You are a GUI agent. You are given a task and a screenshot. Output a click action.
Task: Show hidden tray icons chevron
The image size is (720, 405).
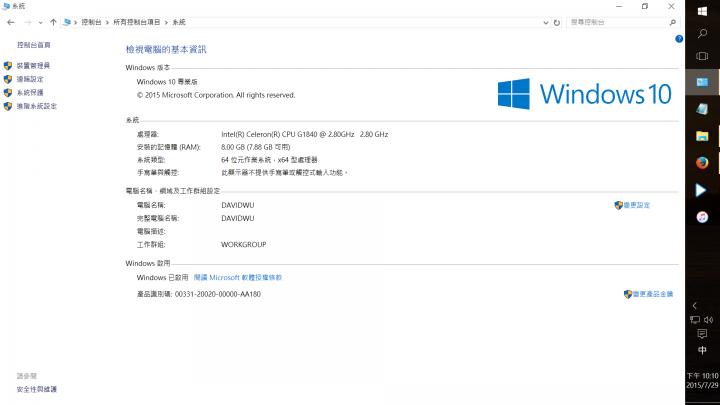(x=695, y=305)
